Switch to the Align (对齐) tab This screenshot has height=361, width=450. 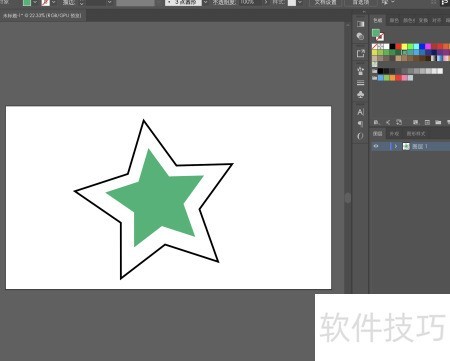click(436, 21)
